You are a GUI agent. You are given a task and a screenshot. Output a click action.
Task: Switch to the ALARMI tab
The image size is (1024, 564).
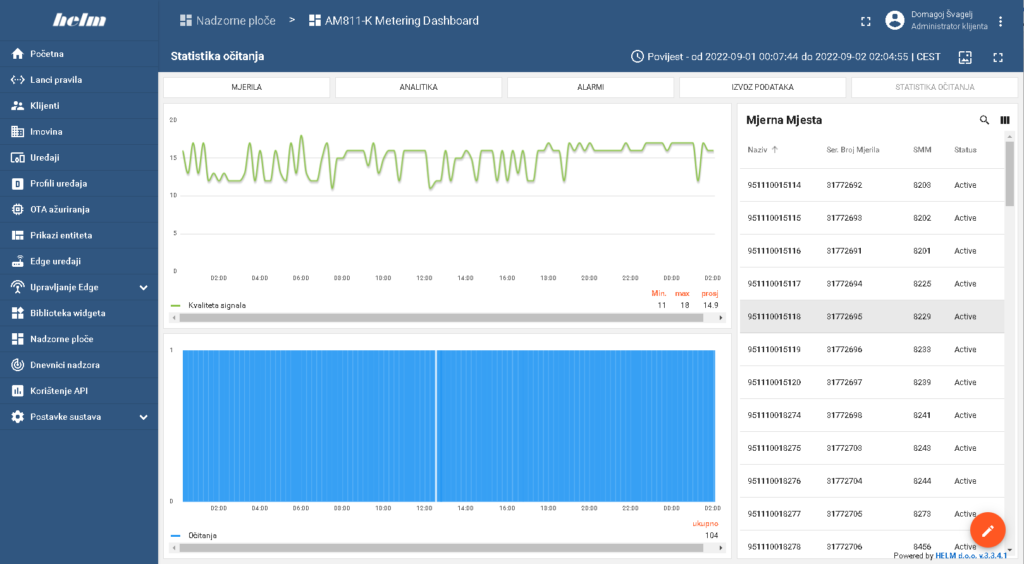(x=590, y=88)
